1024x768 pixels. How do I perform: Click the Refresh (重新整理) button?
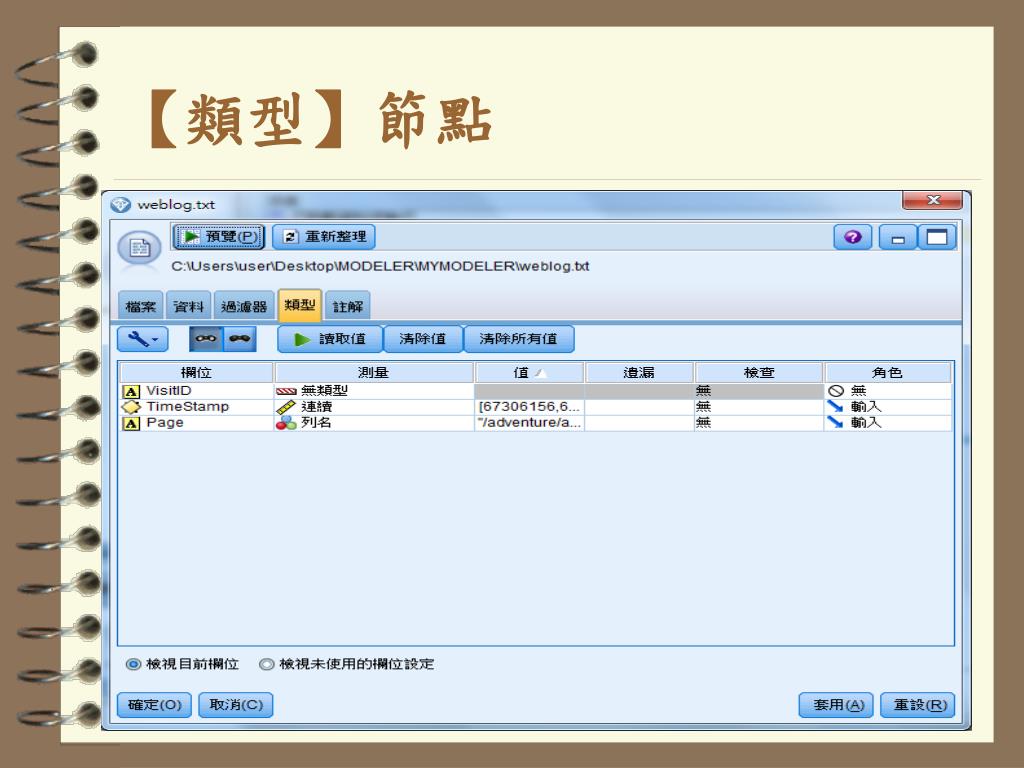tap(324, 236)
